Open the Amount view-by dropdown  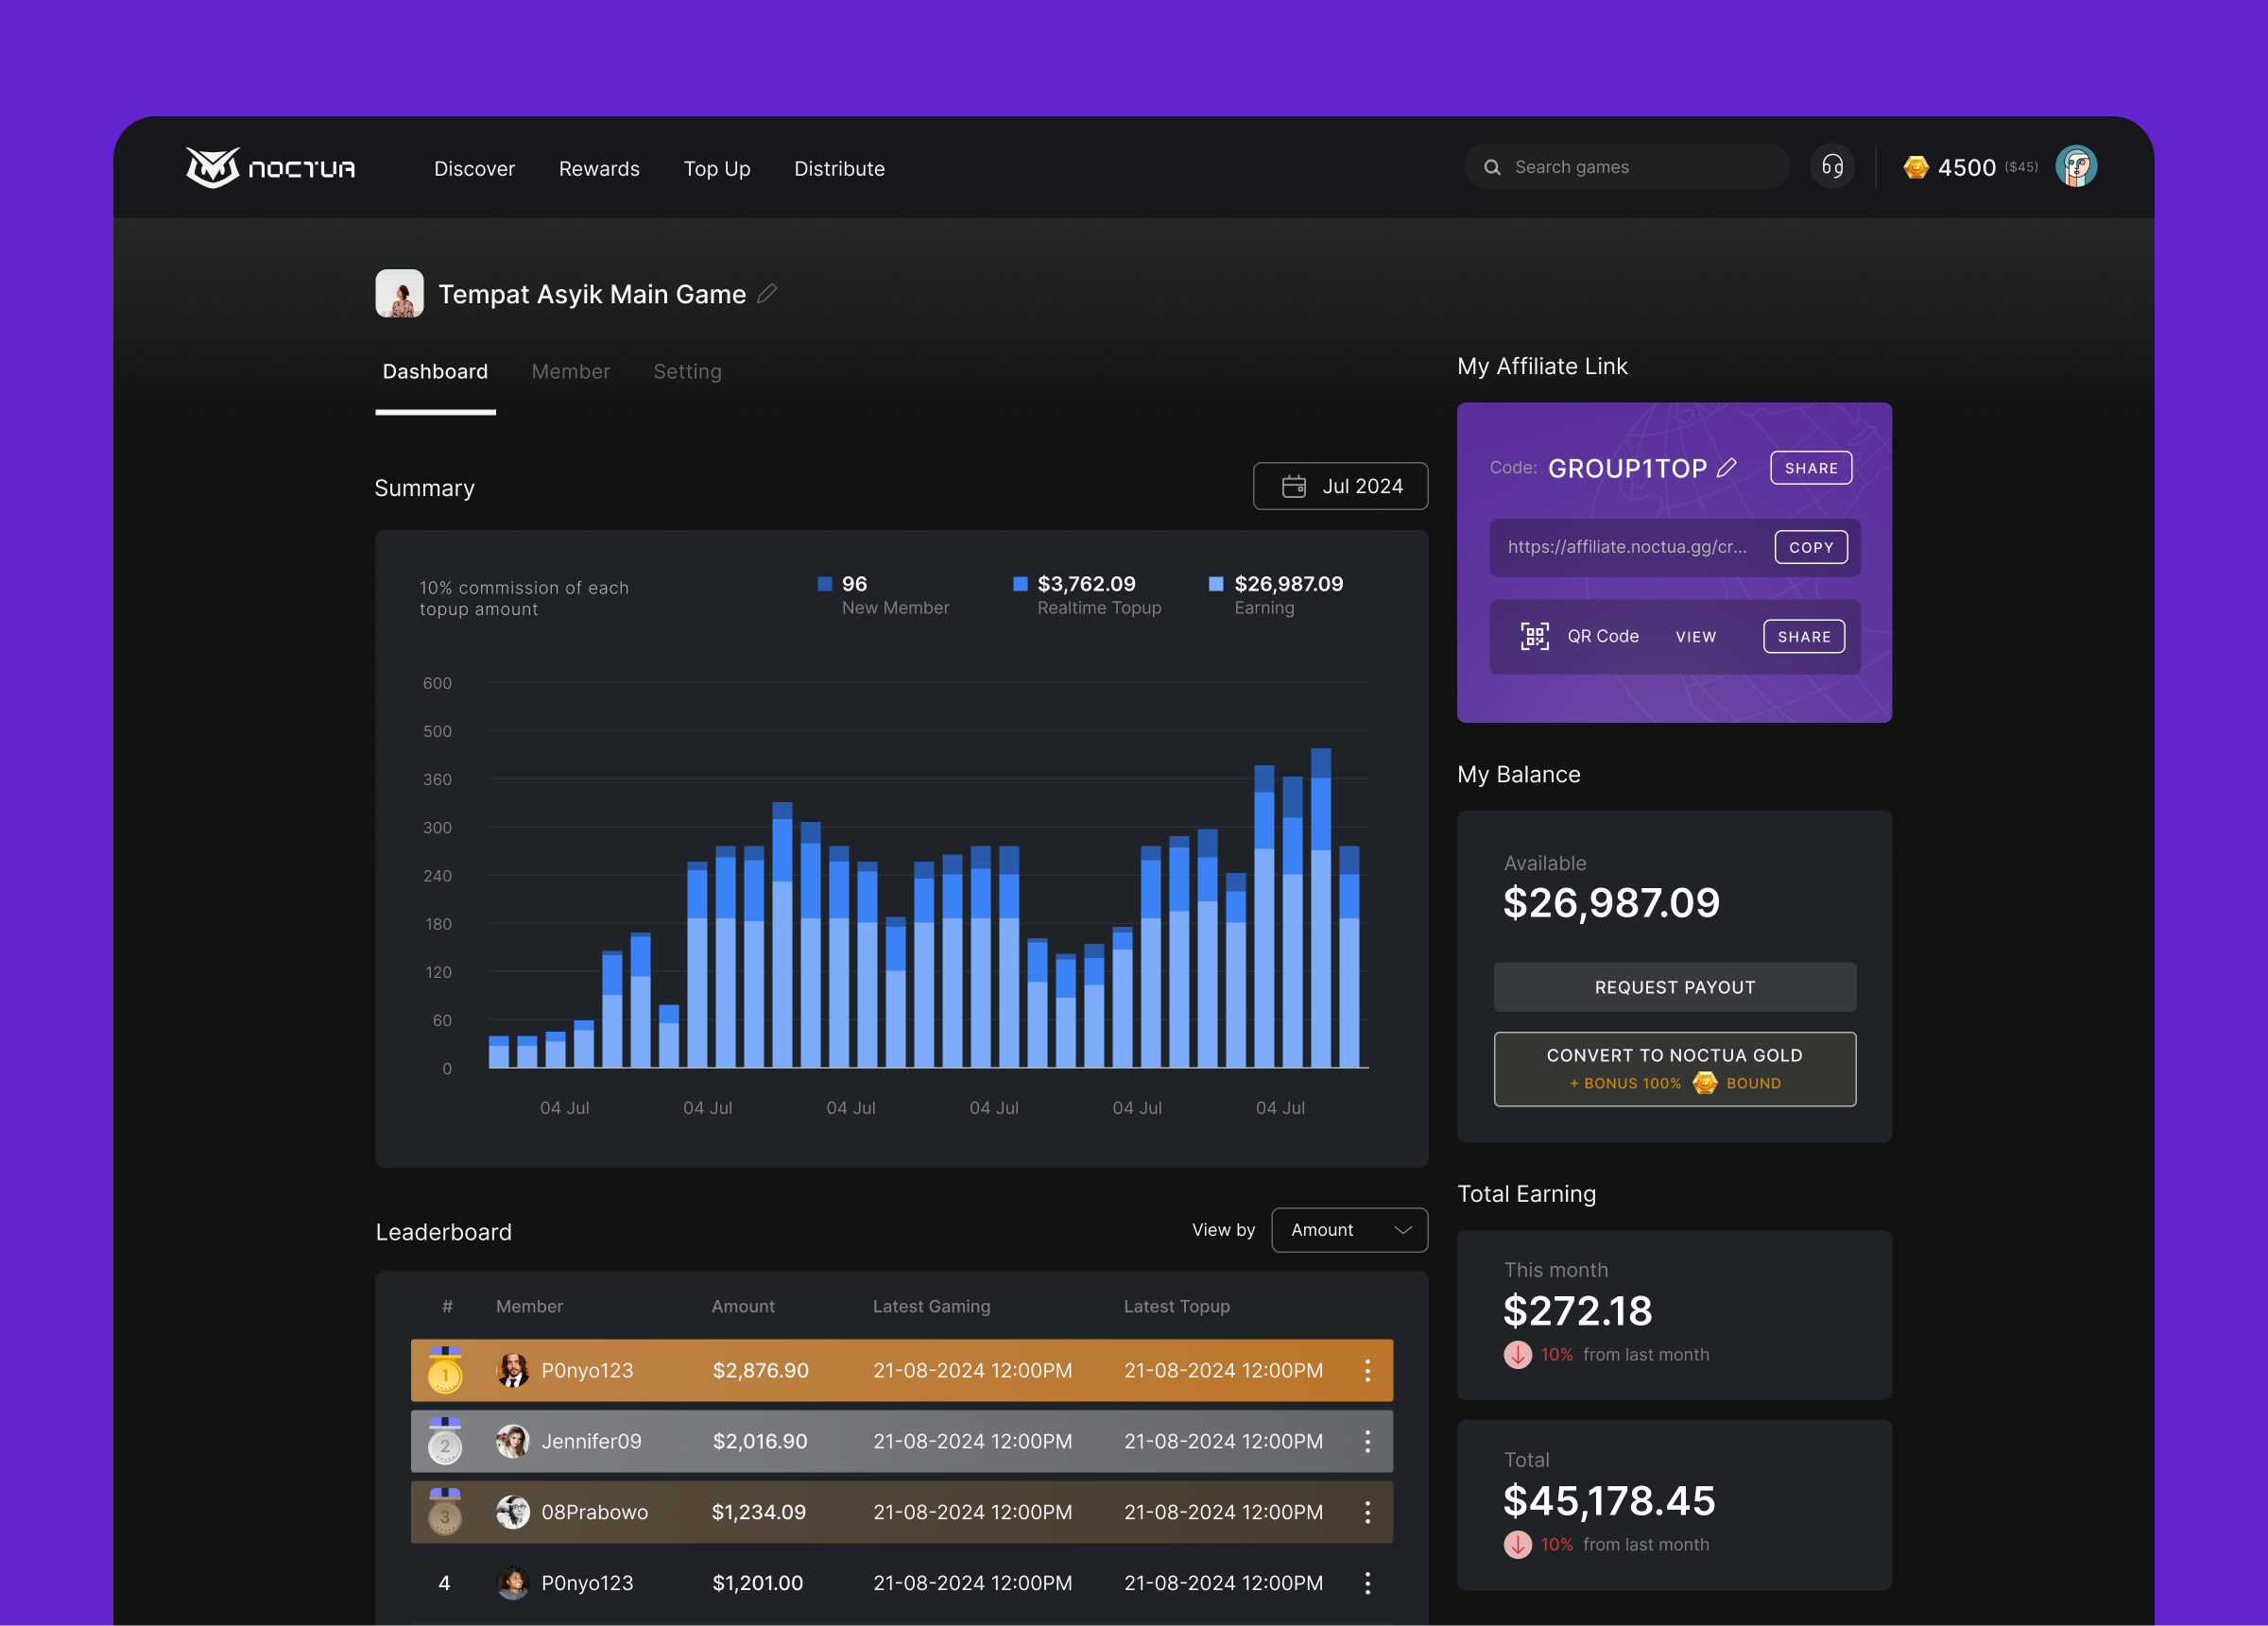(x=1349, y=1230)
